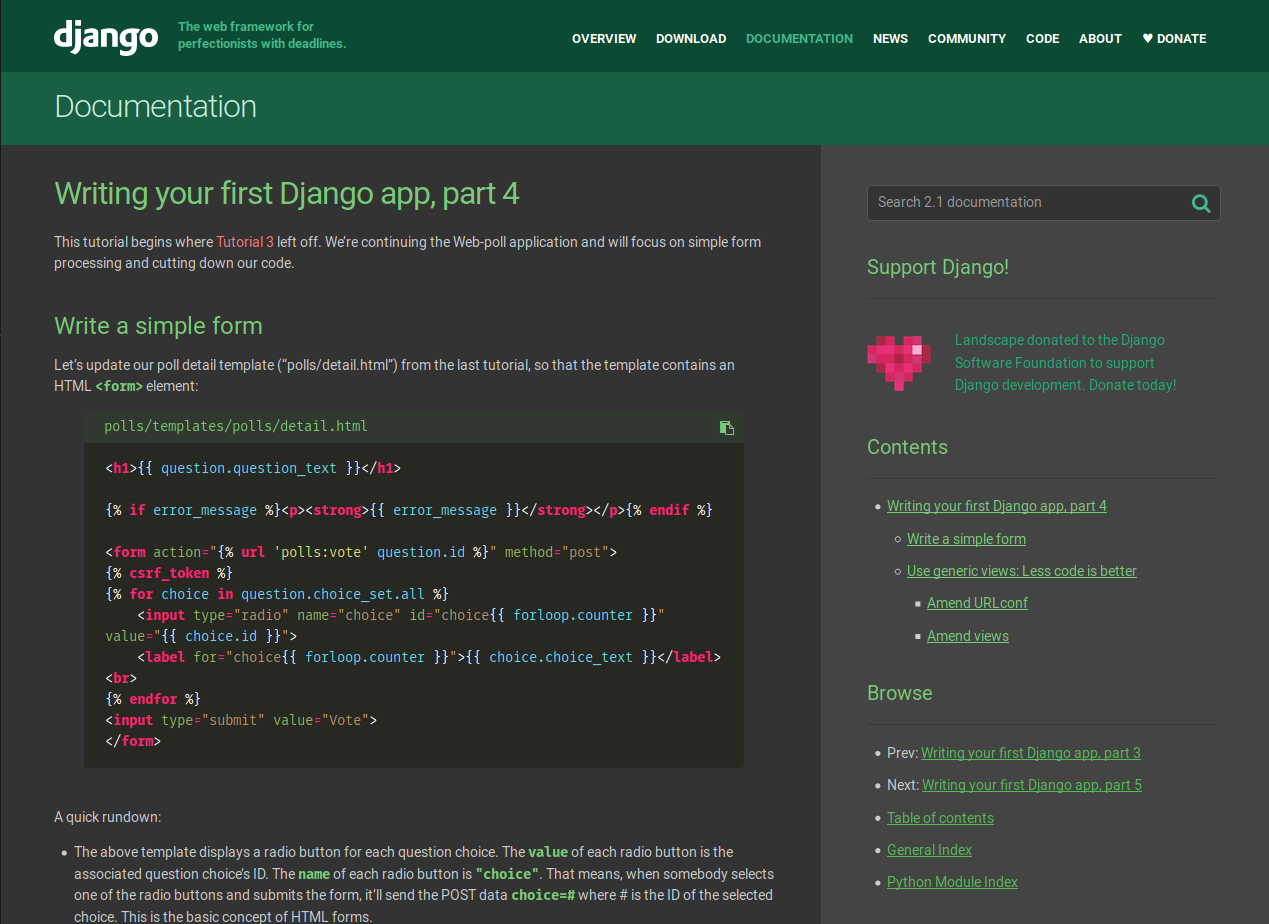Open the About menu item
This screenshot has width=1269, height=924.
[x=1100, y=39]
